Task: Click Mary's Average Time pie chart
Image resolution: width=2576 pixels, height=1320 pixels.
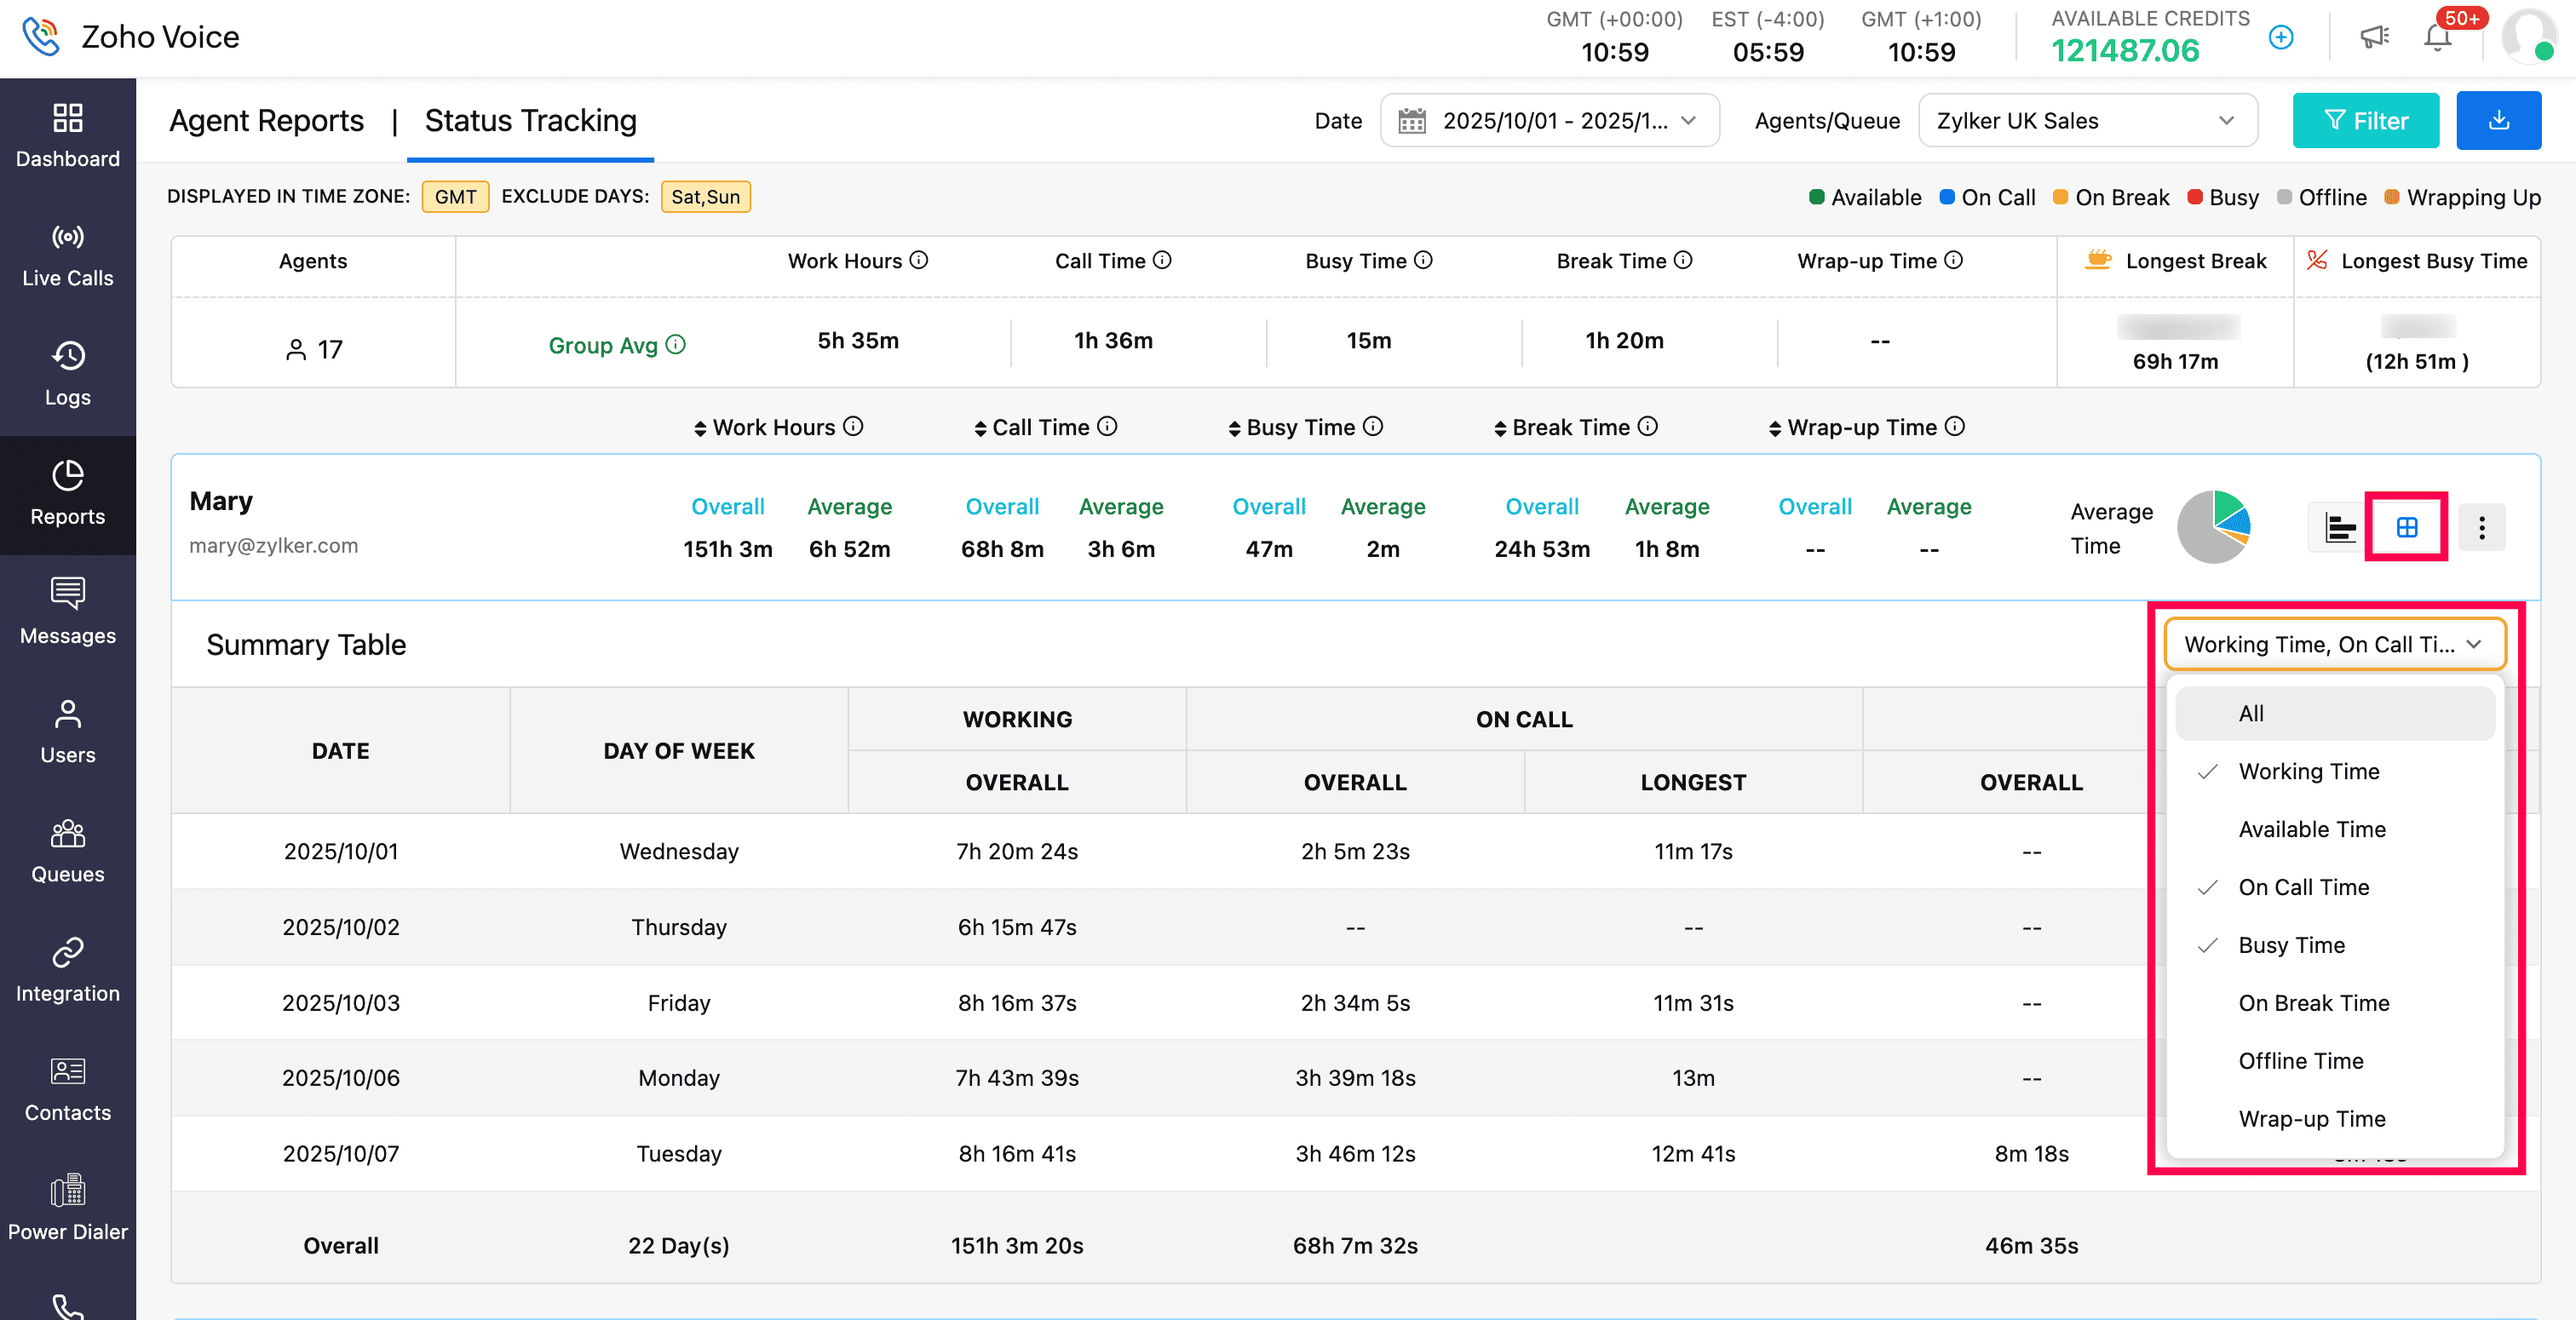Action: [x=2213, y=527]
